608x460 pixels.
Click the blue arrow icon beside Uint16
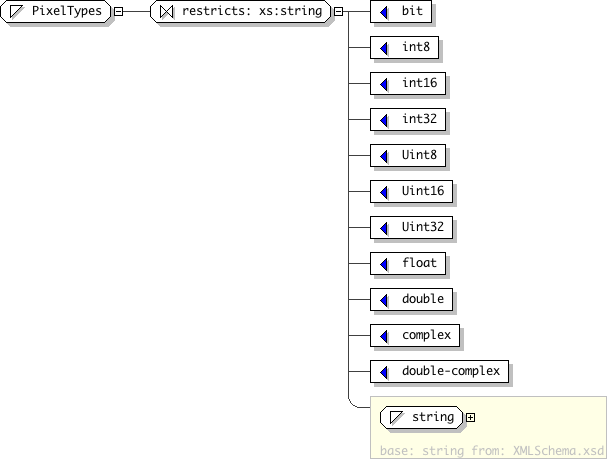(x=384, y=192)
